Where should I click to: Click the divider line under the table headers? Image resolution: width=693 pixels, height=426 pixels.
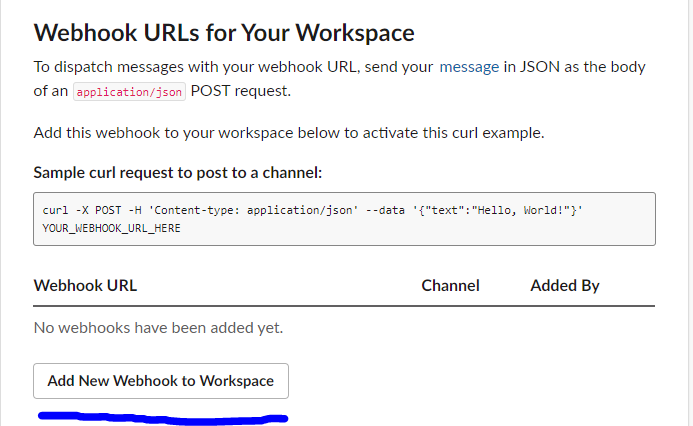(344, 305)
